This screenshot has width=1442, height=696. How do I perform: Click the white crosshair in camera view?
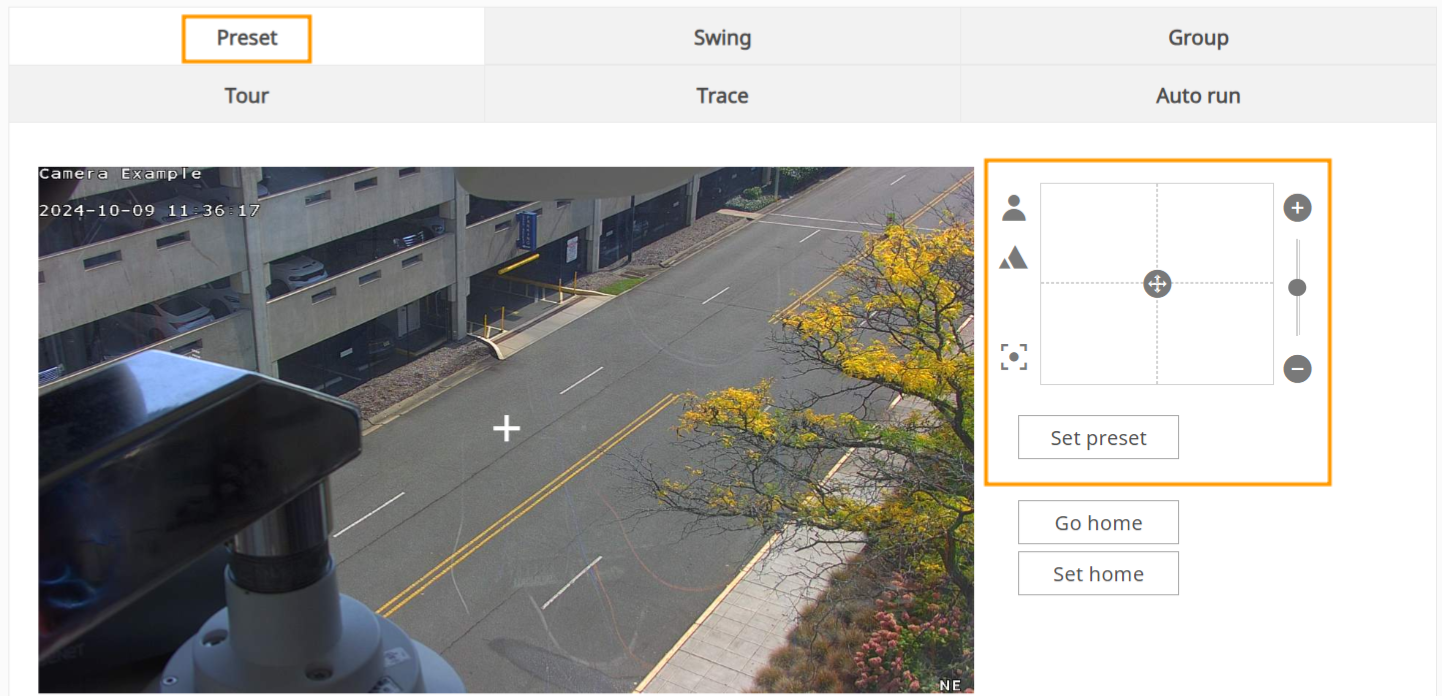pyautogui.click(x=507, y=428)
